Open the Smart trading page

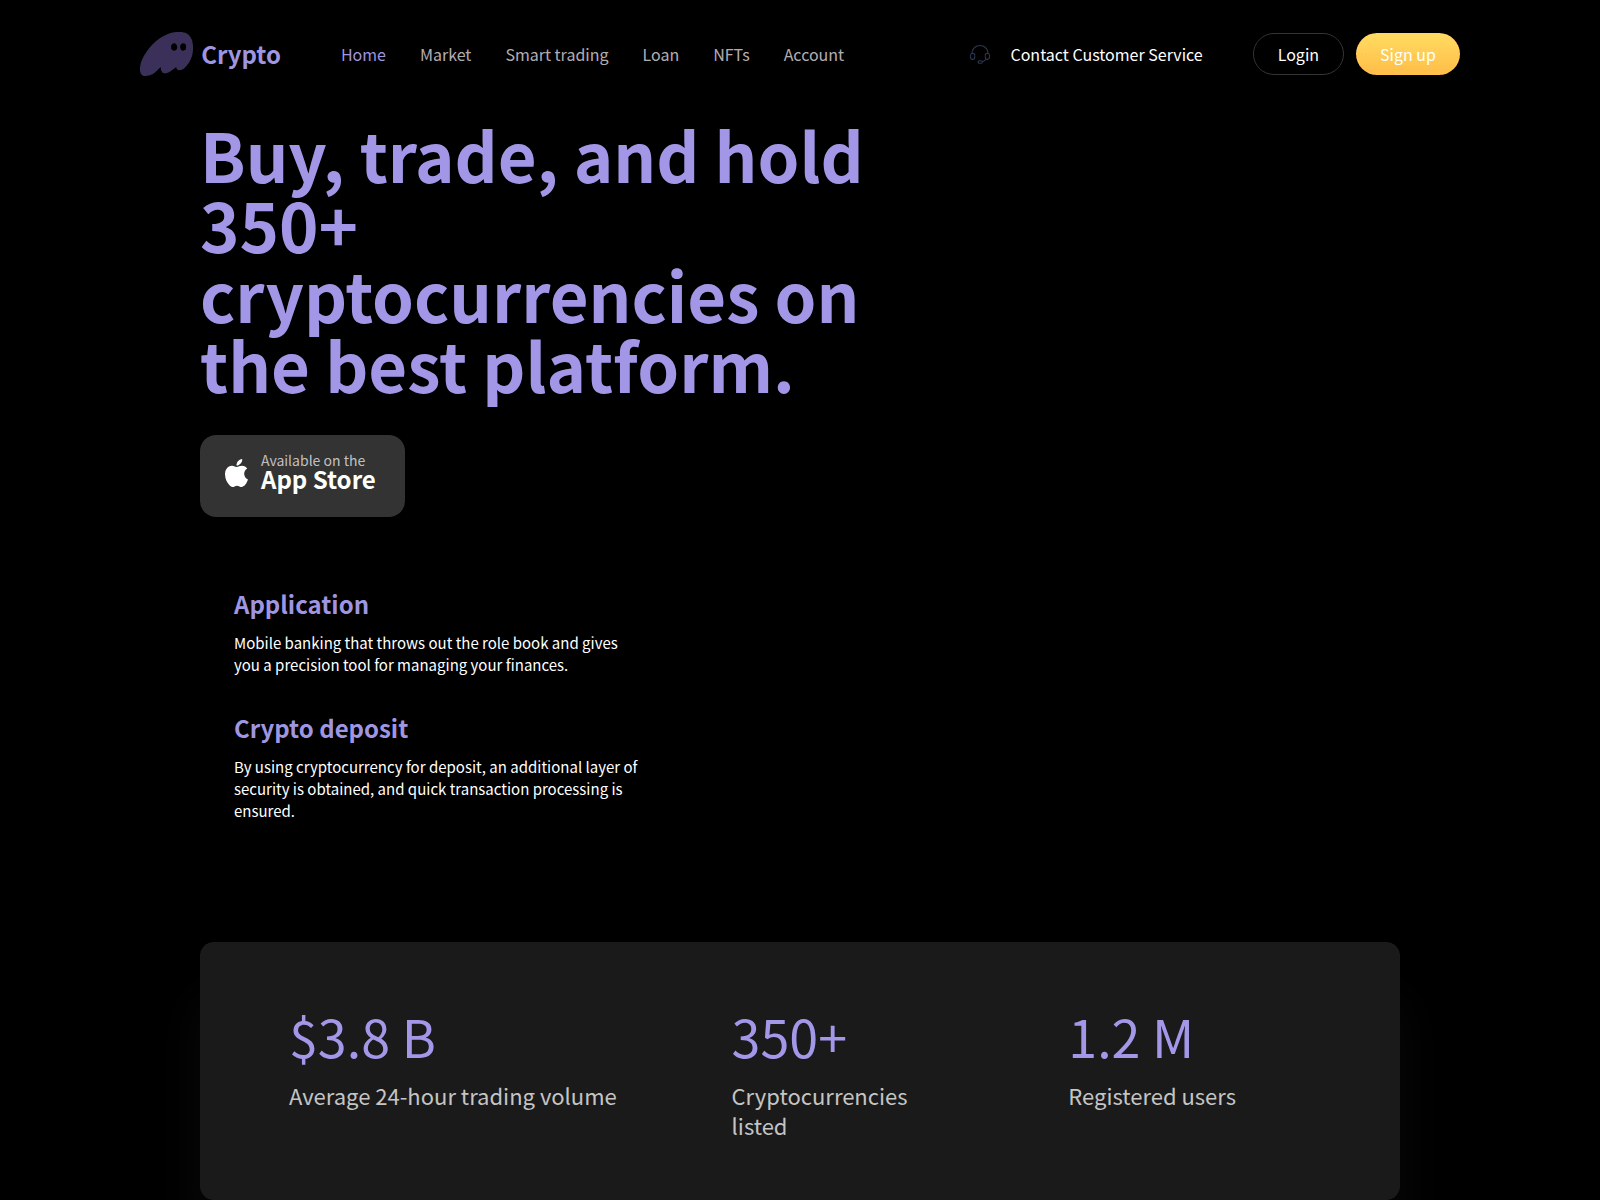point(556,55)
